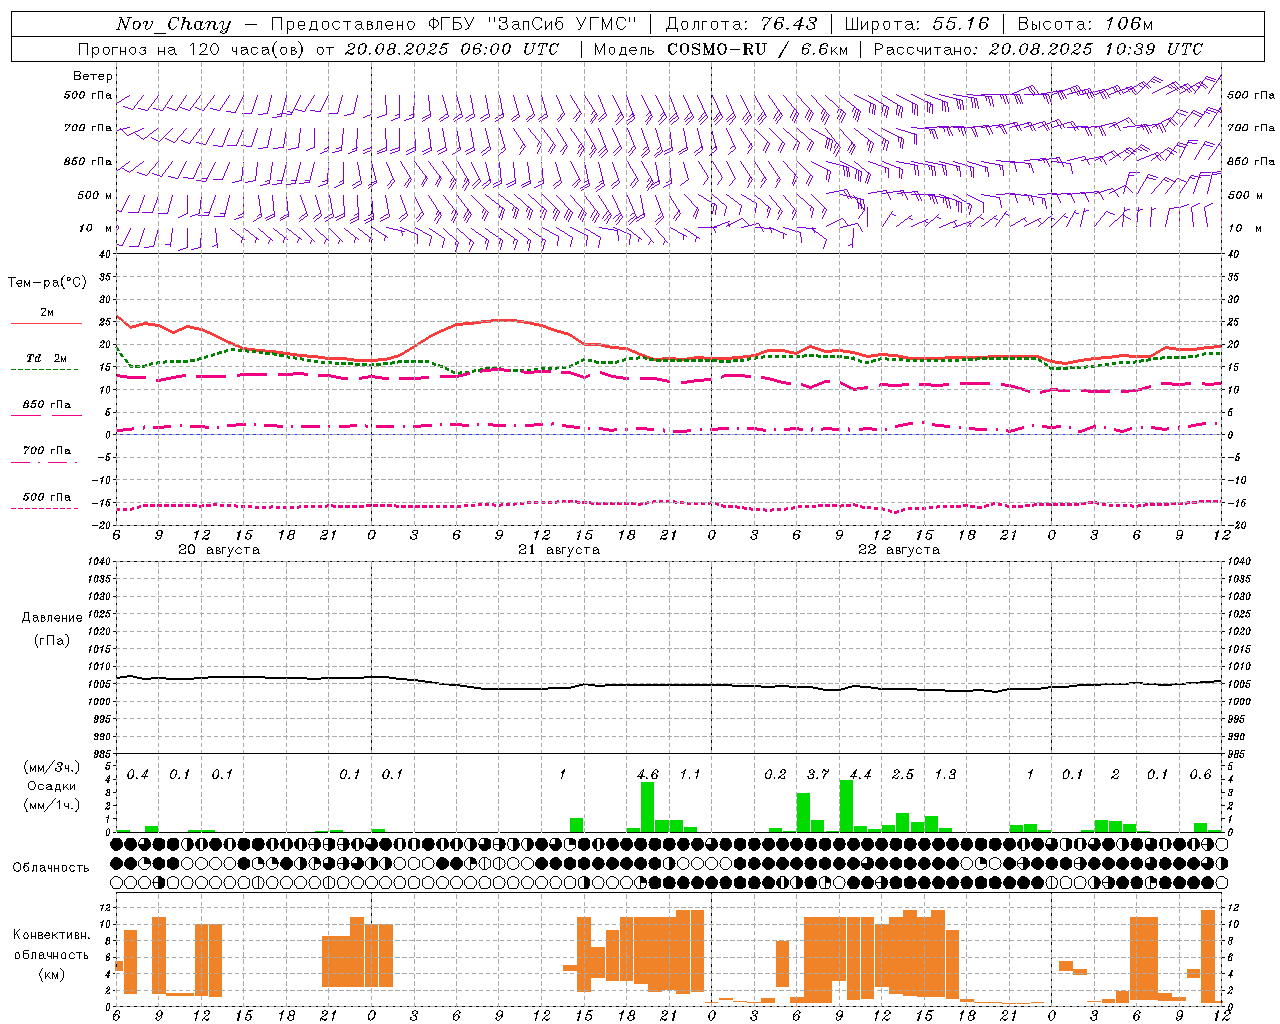Click the precipitation total "1.3"
Viewport: 1280px width, 1024px height.
point(945,774)
